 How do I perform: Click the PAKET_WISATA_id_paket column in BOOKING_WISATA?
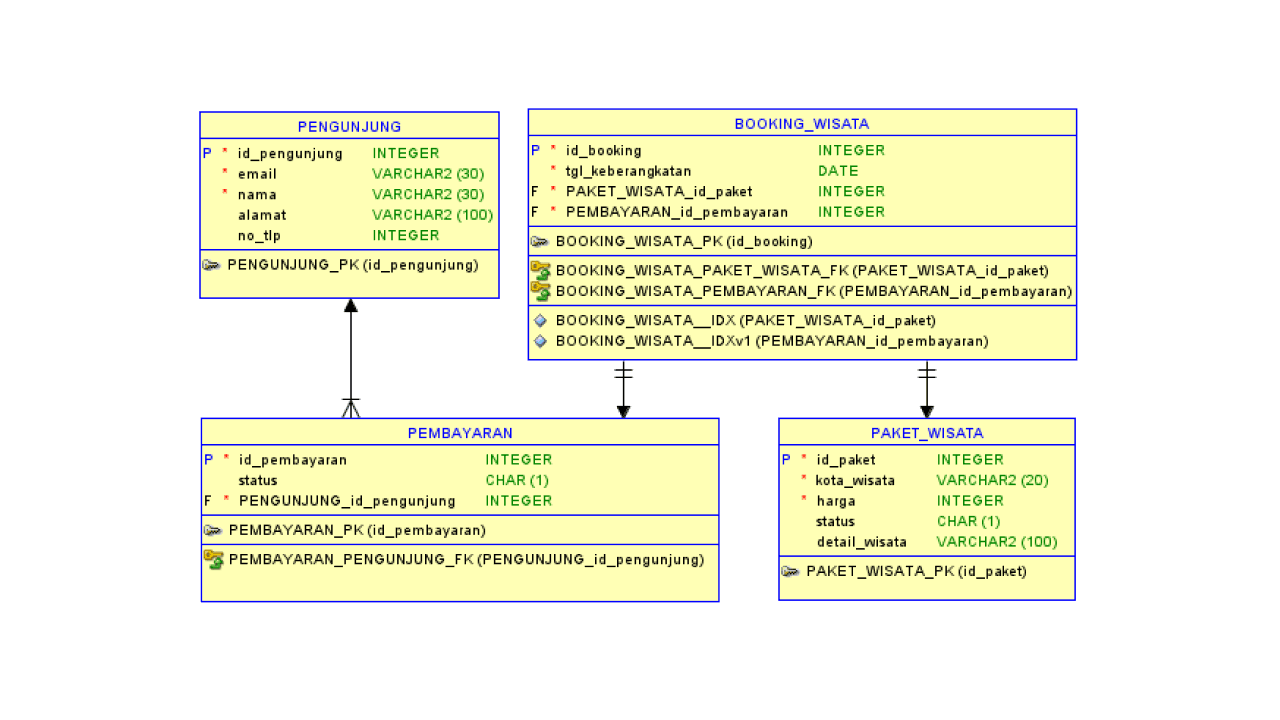pos(659,191)
